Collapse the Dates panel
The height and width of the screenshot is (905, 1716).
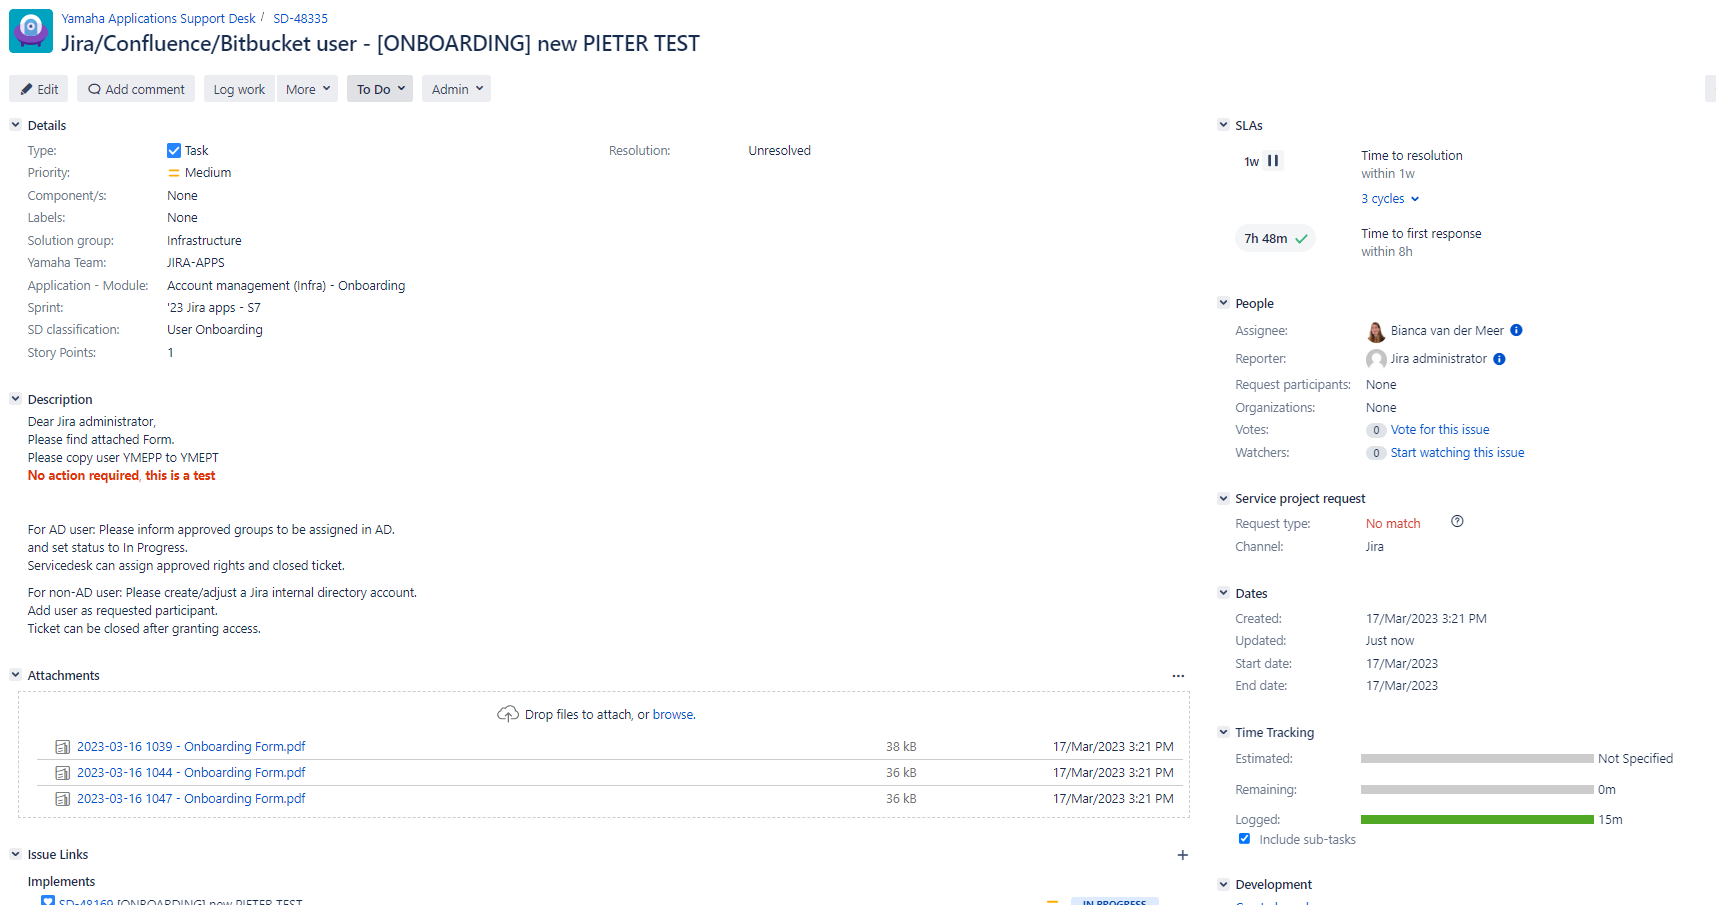pos(1223,593)
